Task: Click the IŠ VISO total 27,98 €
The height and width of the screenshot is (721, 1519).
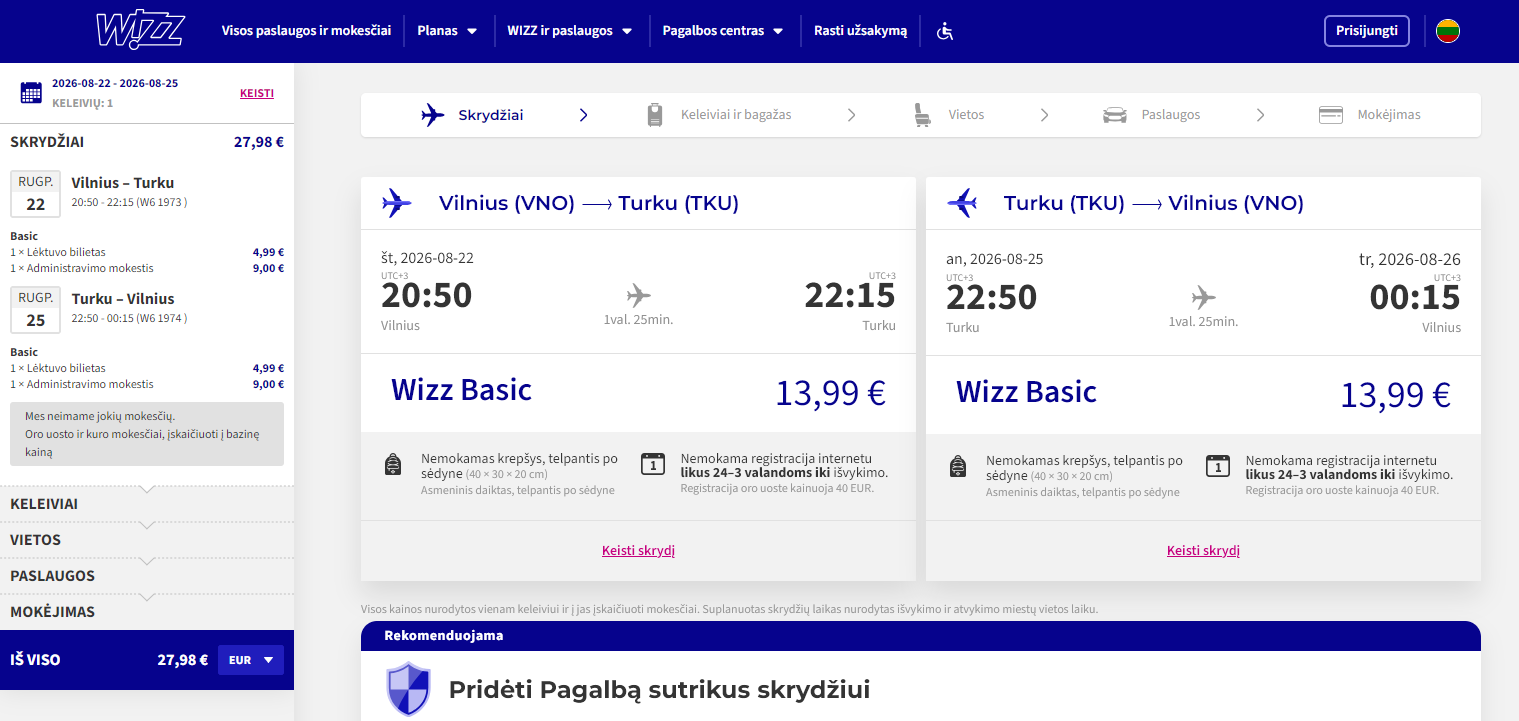Action: coord(182,660)
